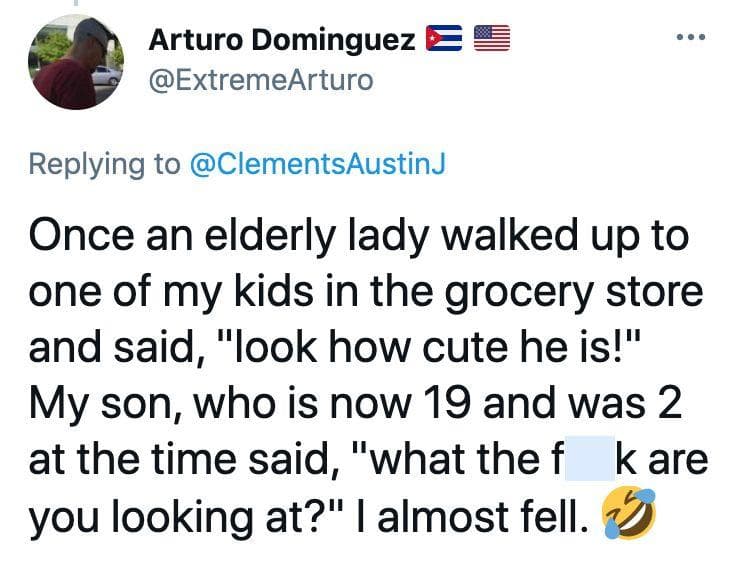Viewport: 740px width, 572px height.
Task: Click the censored box in the tweet
Action: point(590,458)
